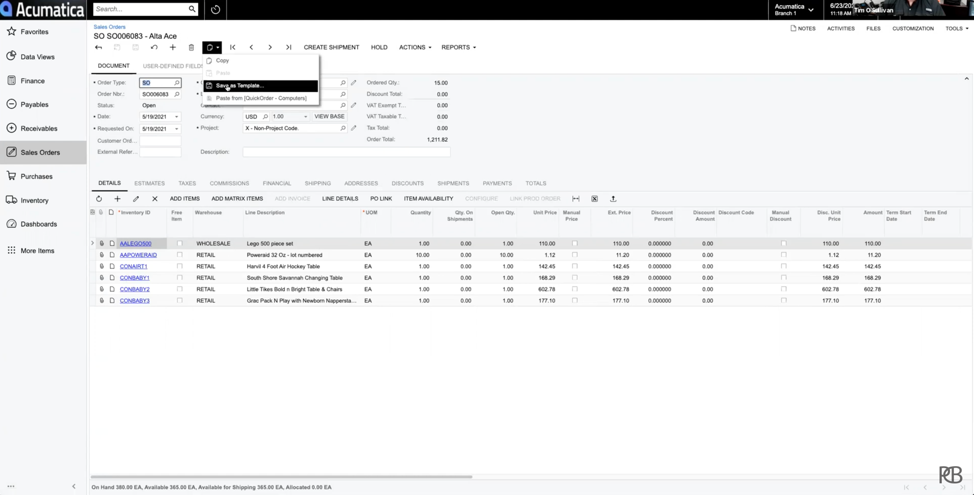The image size is (974, 495).
Task: Click the horizontal scrollbar below the grid
Action: (x=281, y=477)
